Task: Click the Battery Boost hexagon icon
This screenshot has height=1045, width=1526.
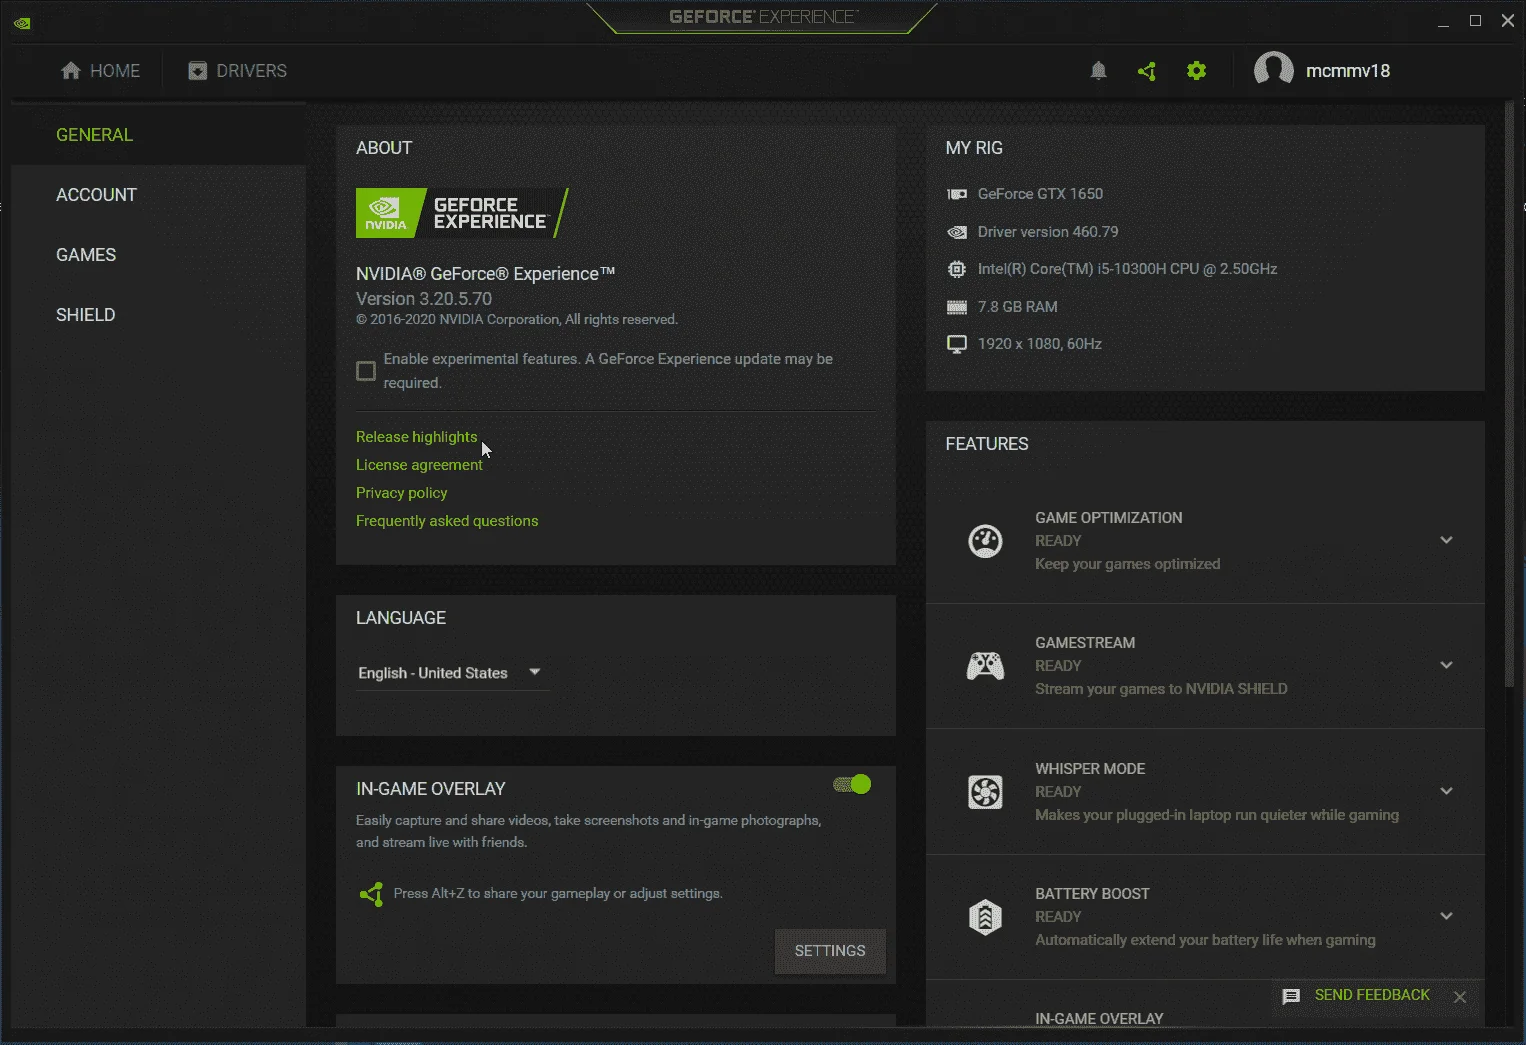Action: click(x=985, y=917)
